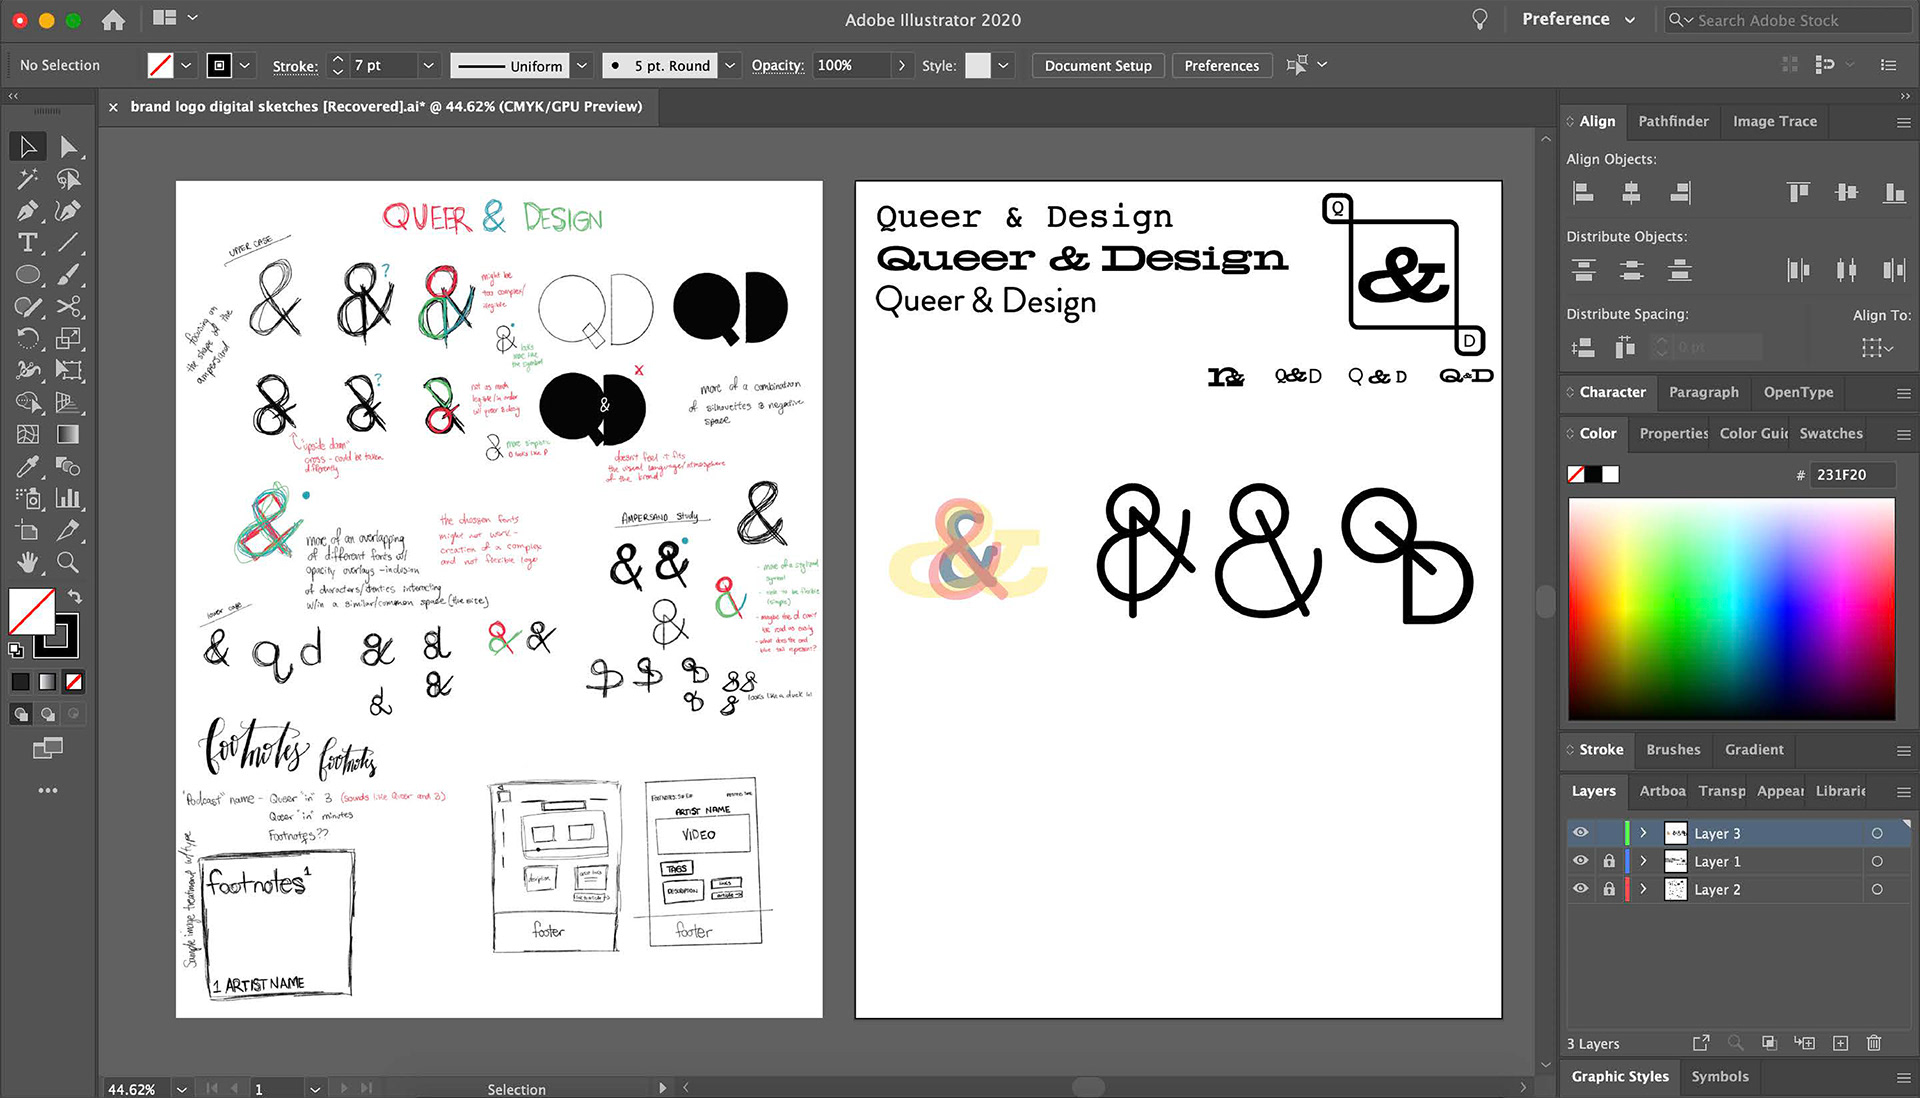This screenshot has height=1098, width=1920.
Task: Click the Vertical Align Top icon
Action: click(1798, 193)
